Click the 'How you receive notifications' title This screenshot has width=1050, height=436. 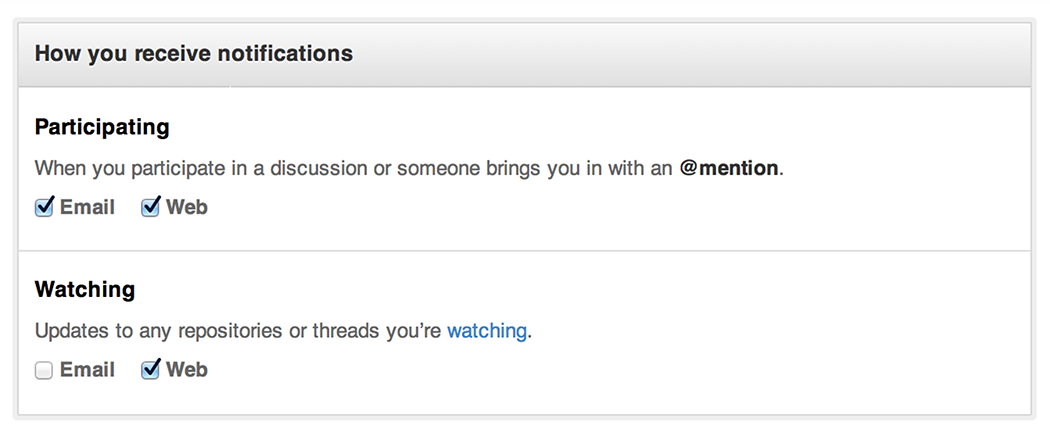(193, 53)
